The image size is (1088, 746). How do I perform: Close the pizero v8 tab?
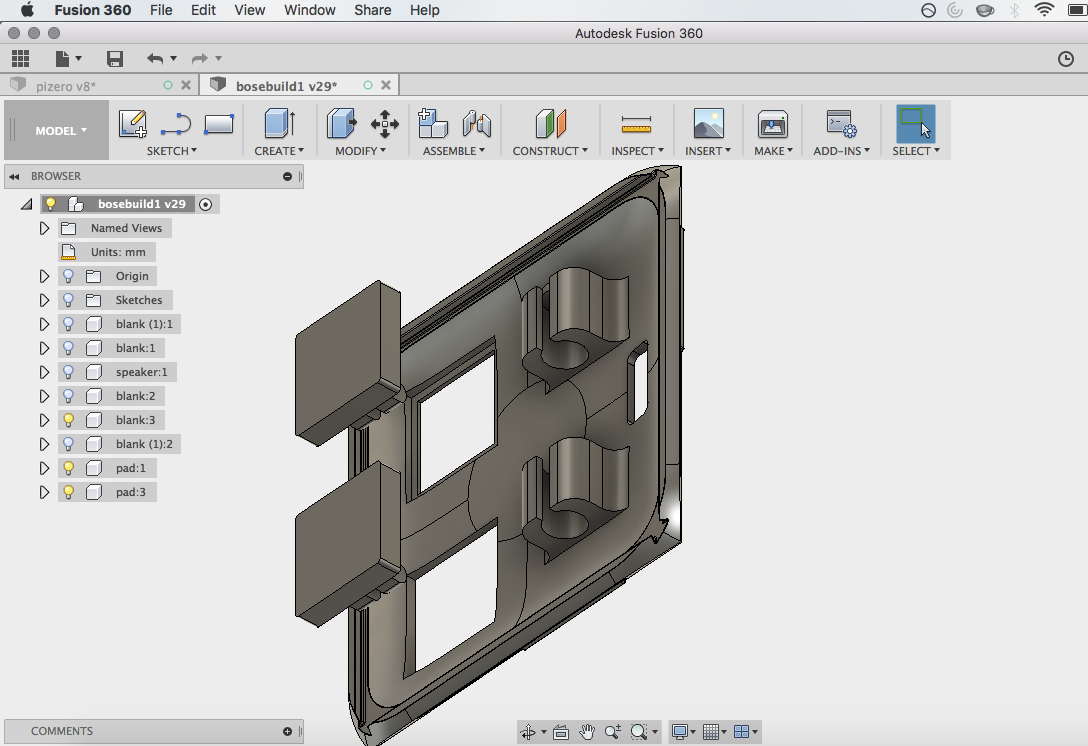coord(185,85)
